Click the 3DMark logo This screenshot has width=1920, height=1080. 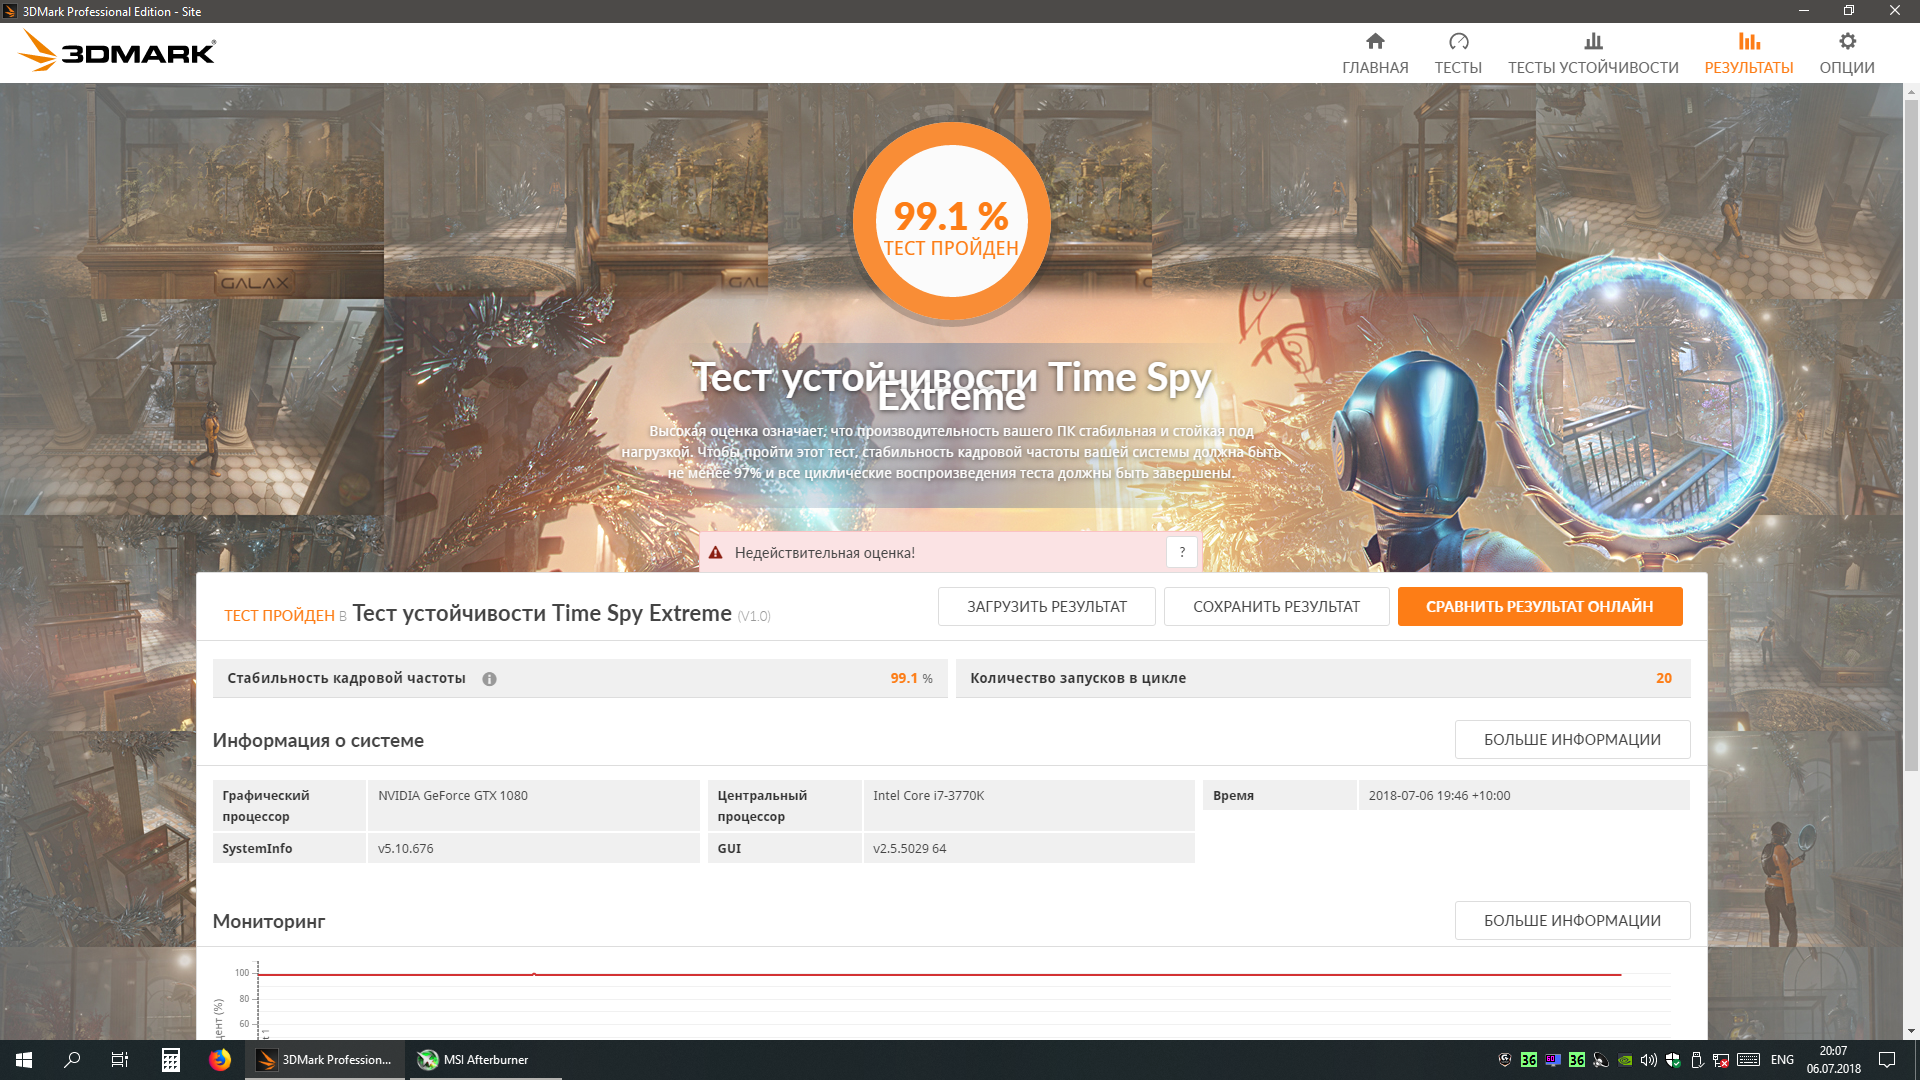(117, 52)
